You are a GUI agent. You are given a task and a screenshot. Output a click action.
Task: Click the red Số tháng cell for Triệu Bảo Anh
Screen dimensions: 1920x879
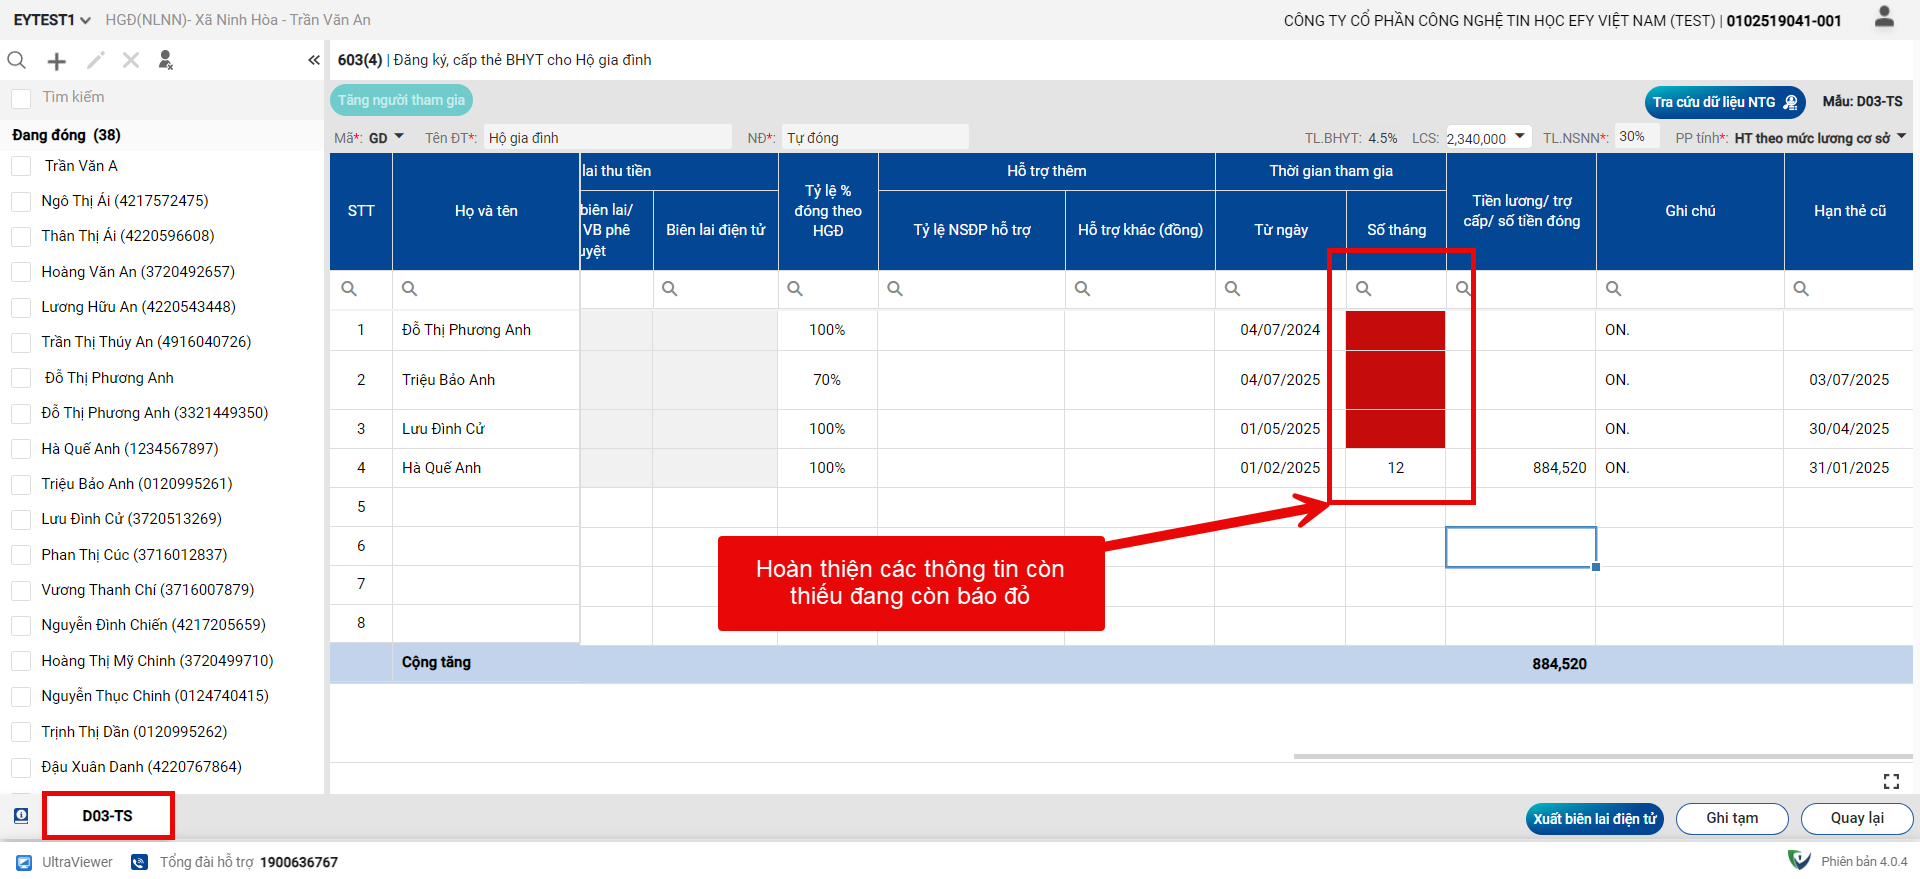pos(1395,380)
